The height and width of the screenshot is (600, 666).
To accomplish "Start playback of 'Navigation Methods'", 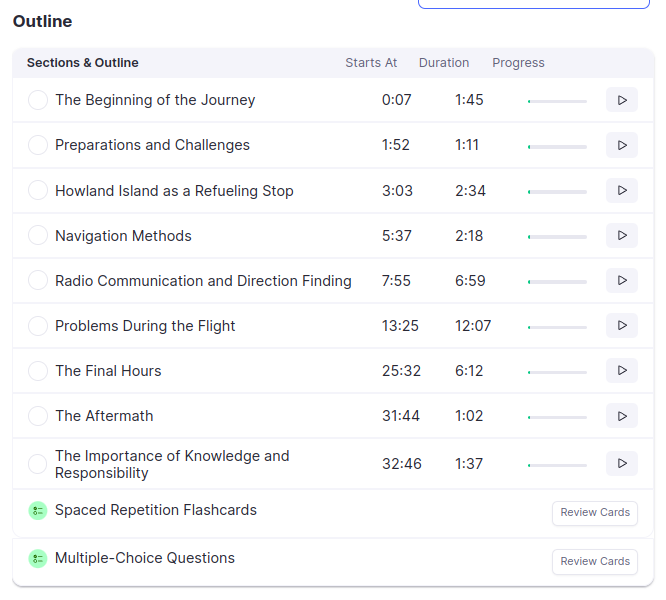I will [x=621, y=235].
